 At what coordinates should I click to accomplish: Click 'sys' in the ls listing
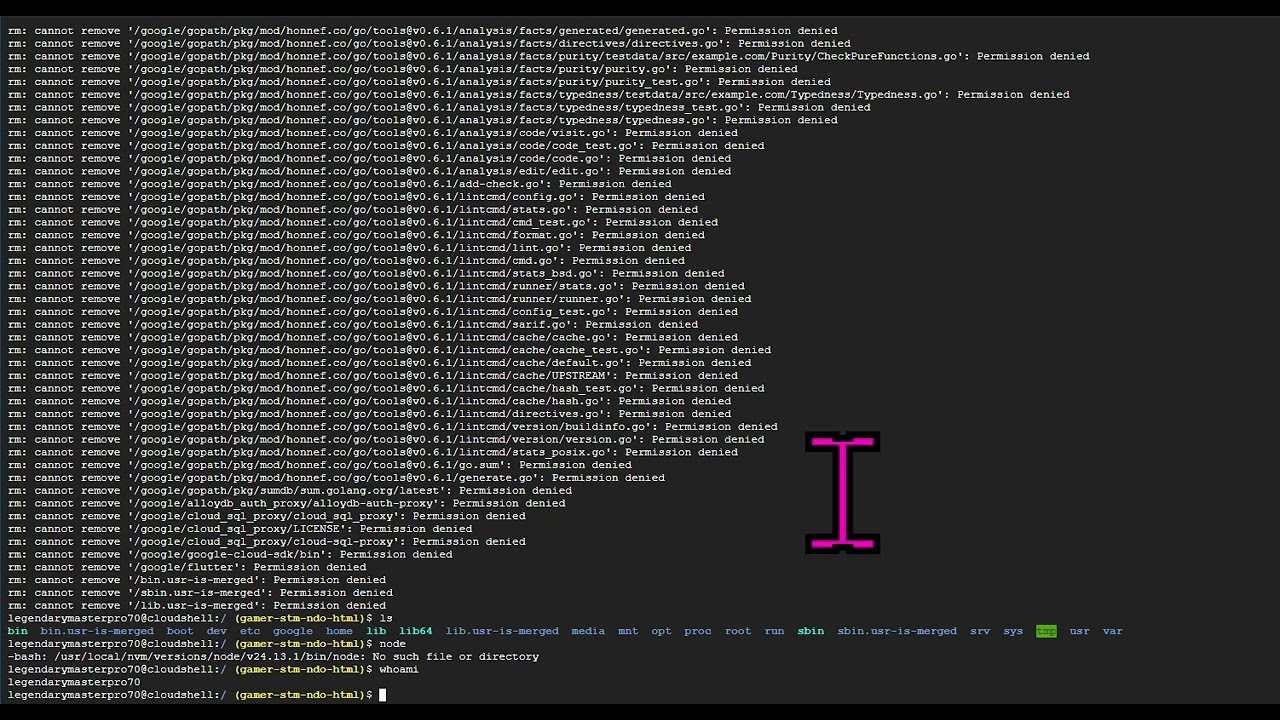coord(1013,631)
